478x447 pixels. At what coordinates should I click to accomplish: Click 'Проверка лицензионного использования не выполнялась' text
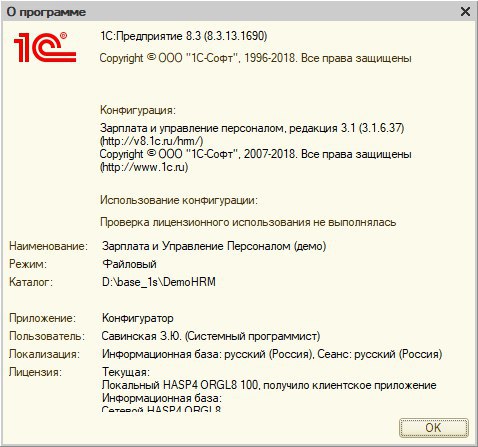click(x=248, y=222)
